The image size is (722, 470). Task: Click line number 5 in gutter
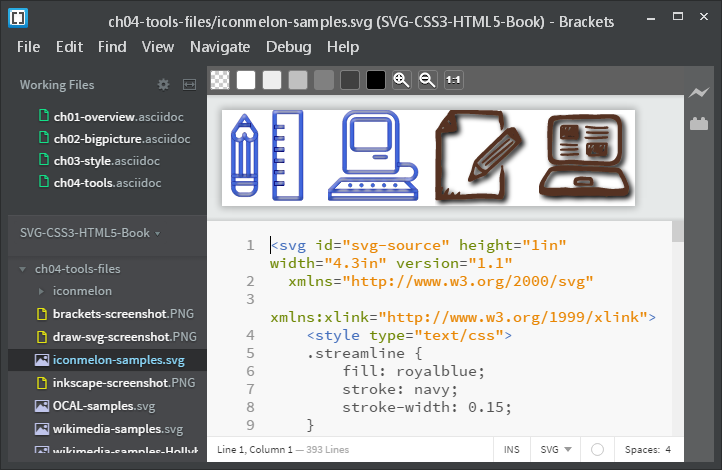coord(250,353)
